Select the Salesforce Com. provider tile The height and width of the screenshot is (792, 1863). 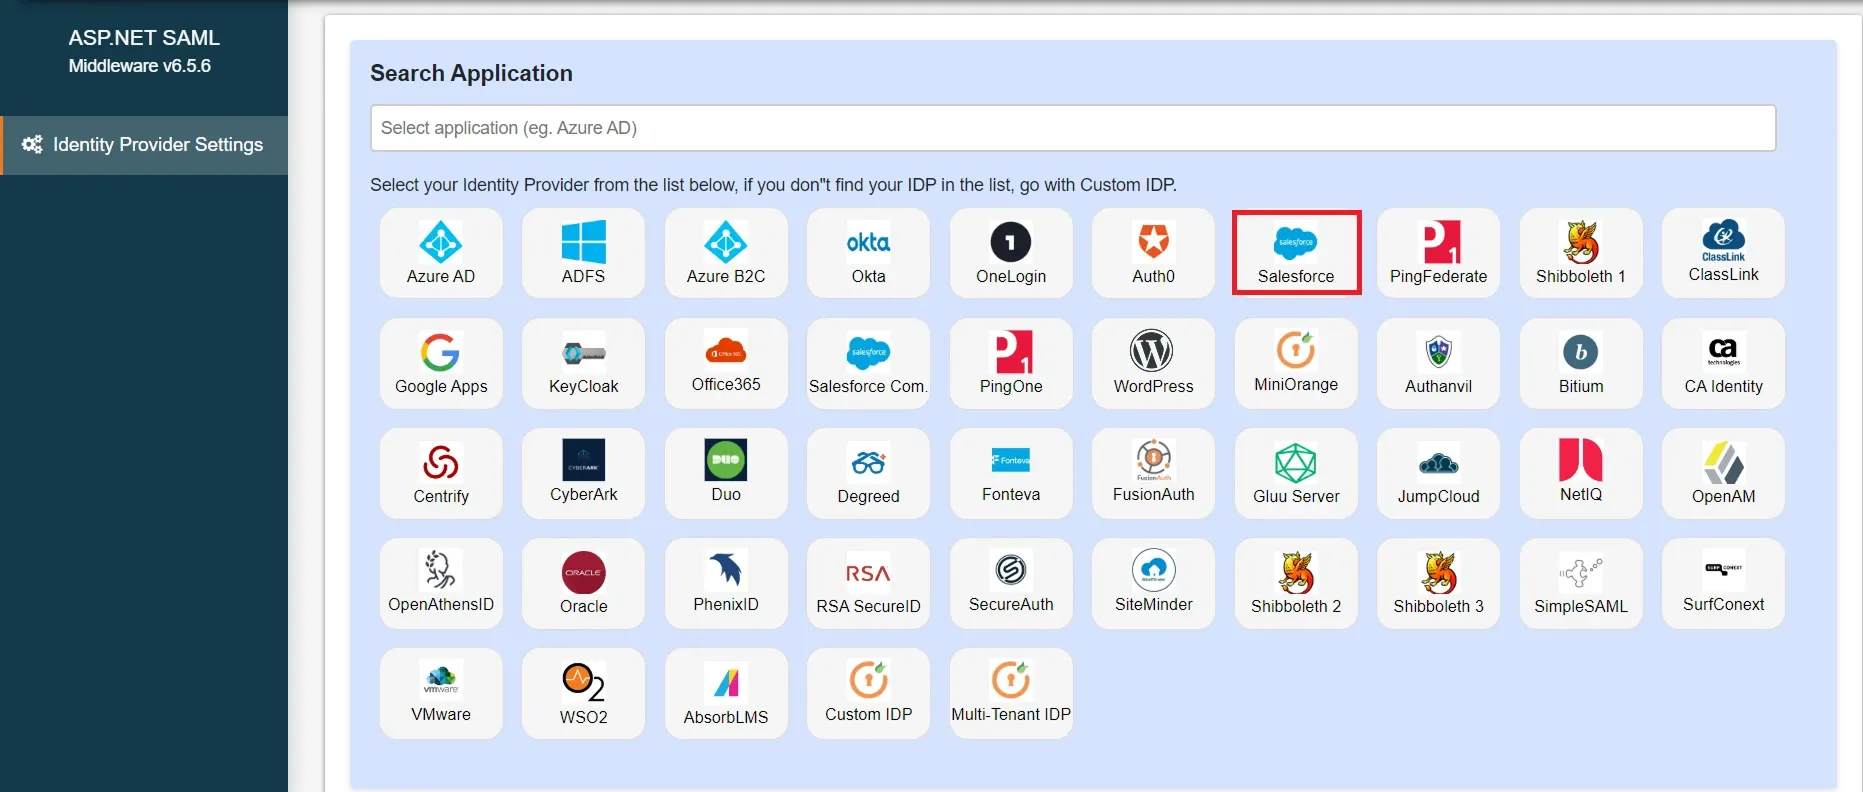pyautogui.click(x=868, y=363)
